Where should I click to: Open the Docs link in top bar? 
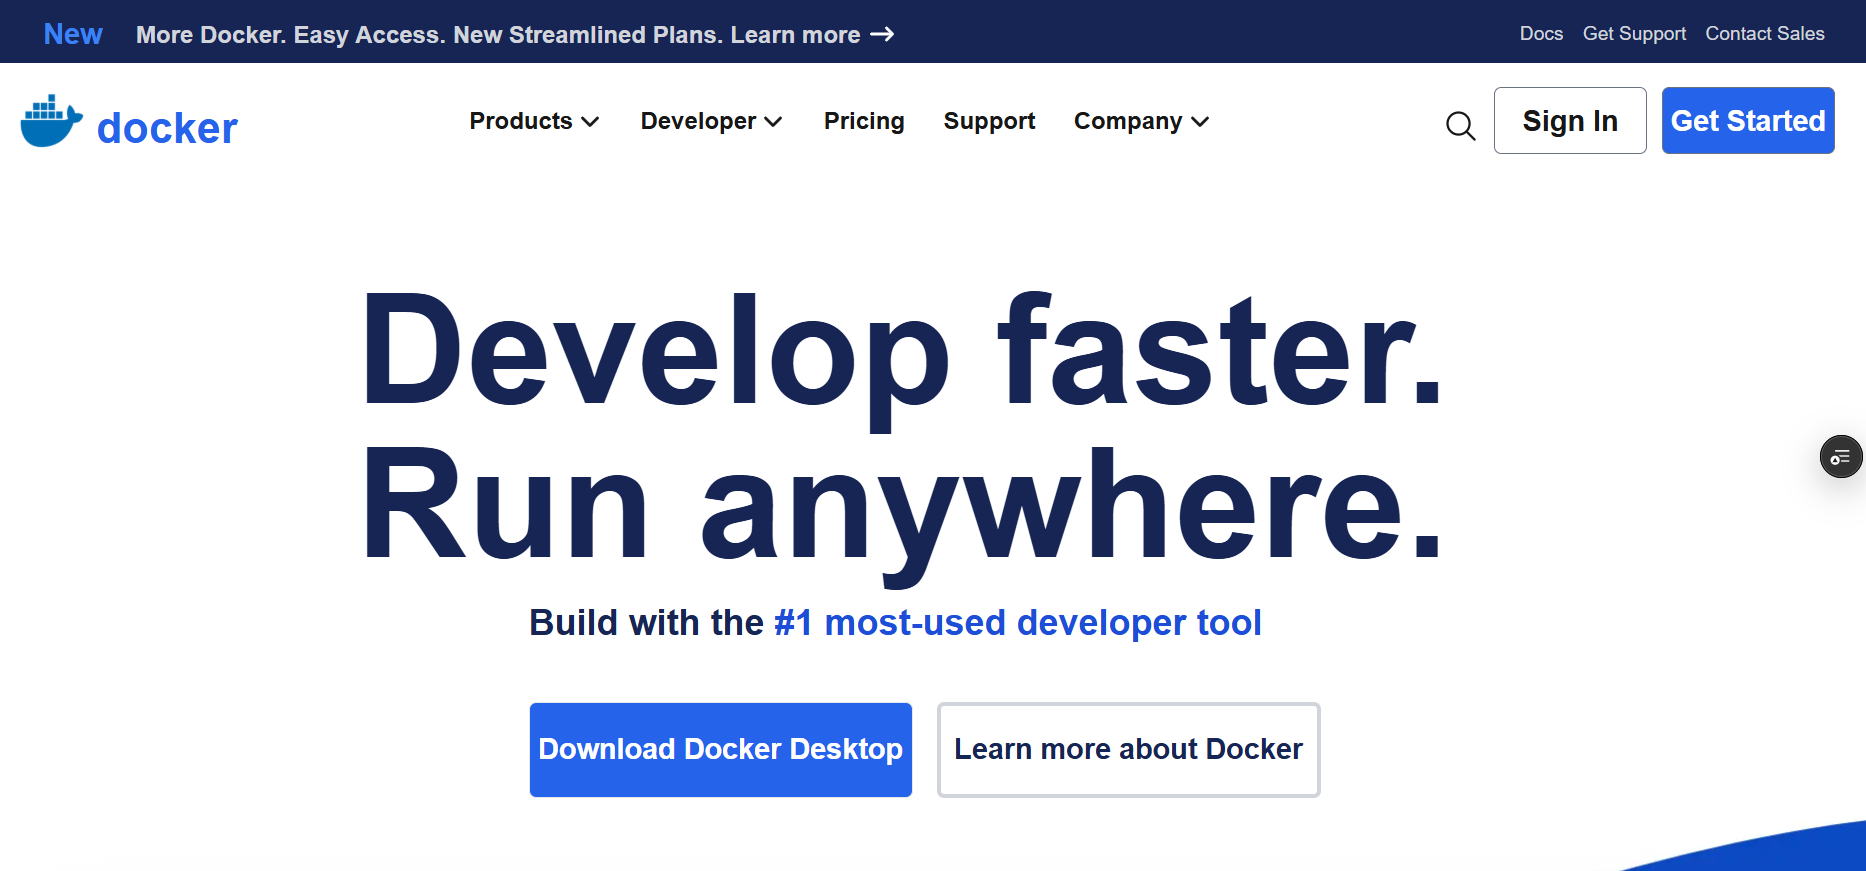tap(1541, 33)
